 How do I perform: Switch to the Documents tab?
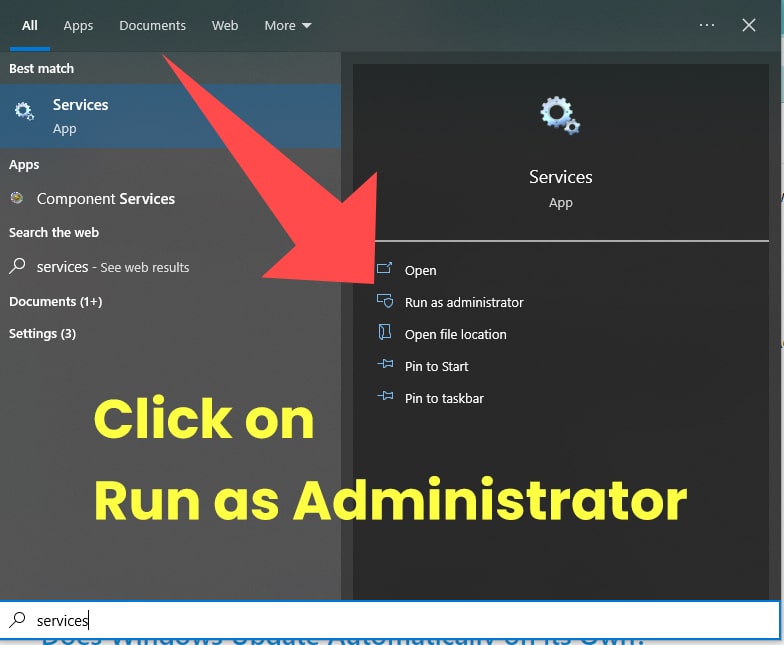(x=152, y=25)
